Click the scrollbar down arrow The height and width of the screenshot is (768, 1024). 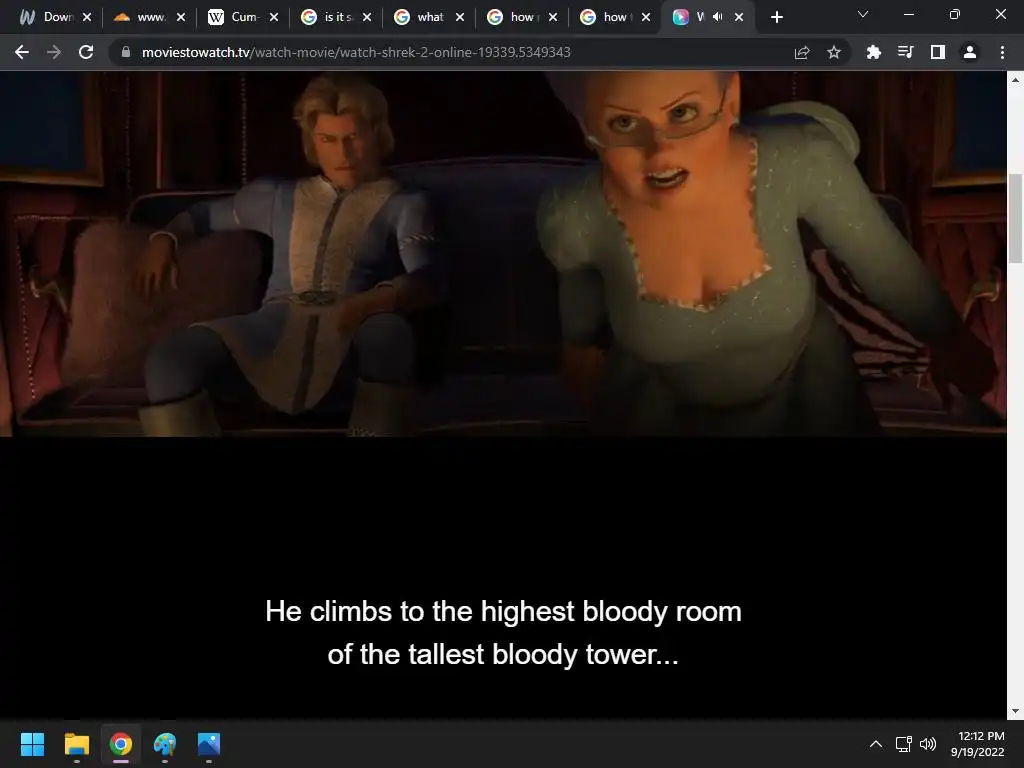point(1015,711)
